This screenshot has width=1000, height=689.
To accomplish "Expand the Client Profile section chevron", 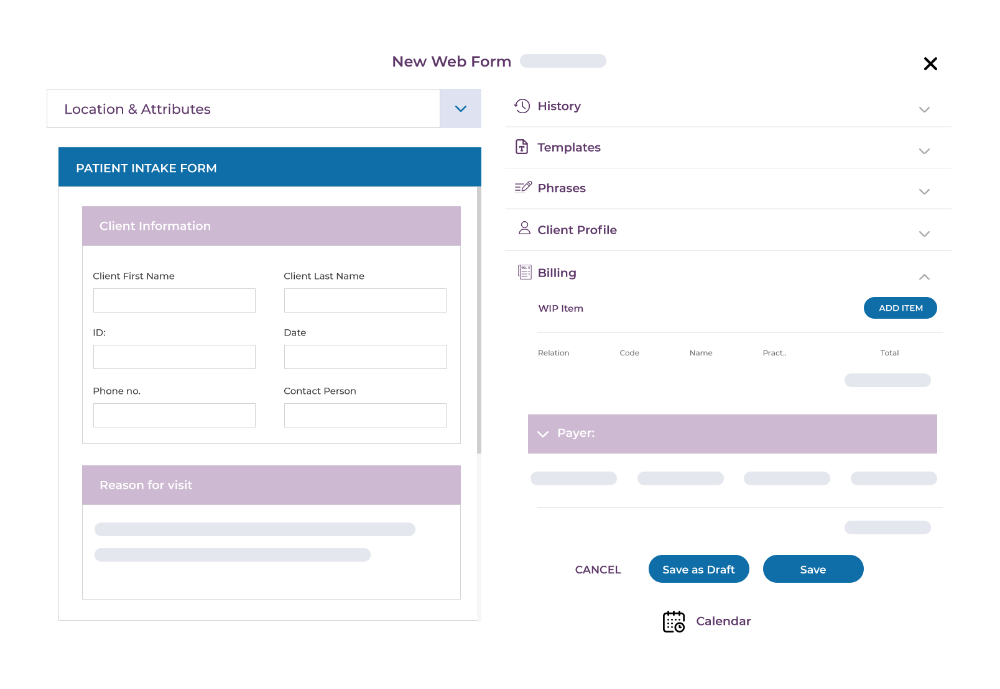I will point(924,234).
